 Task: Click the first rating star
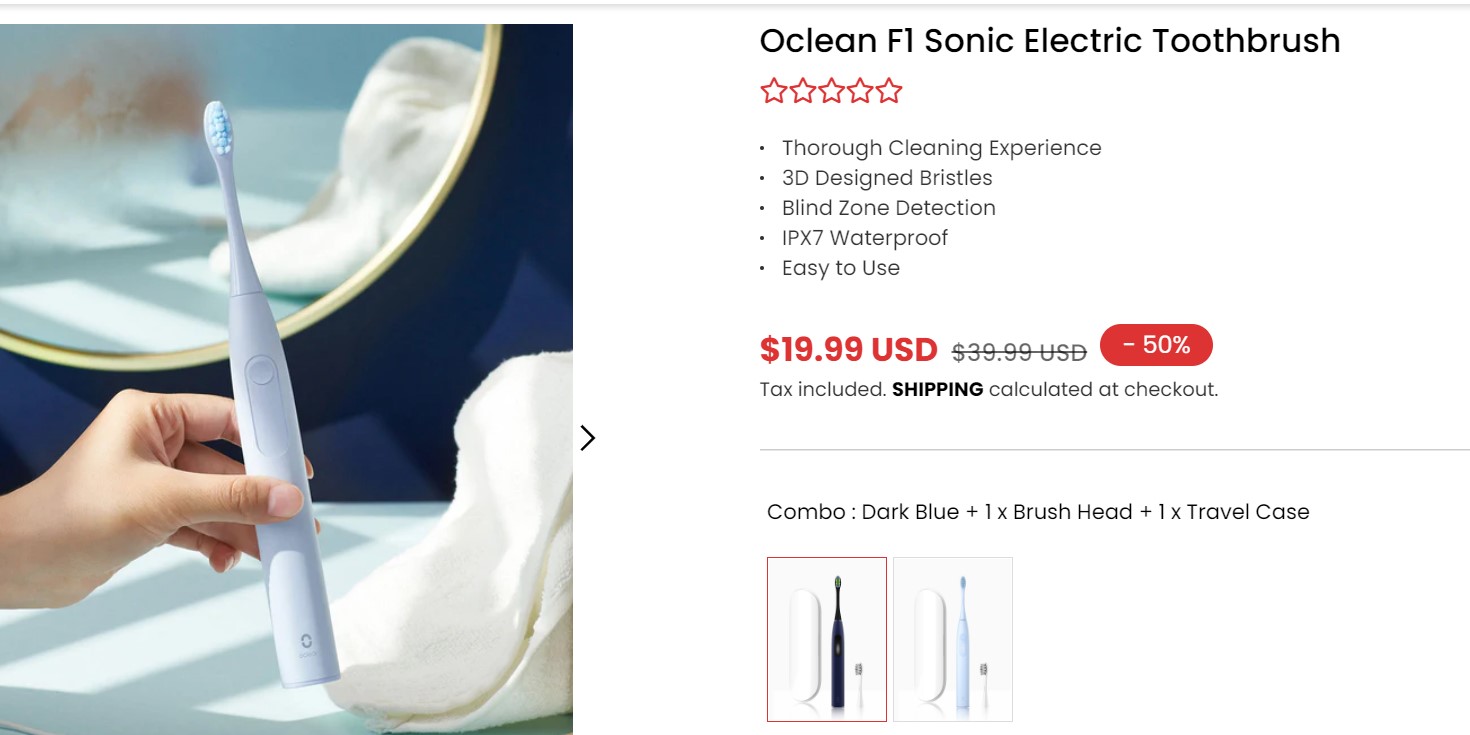click(x=772, y=90)
